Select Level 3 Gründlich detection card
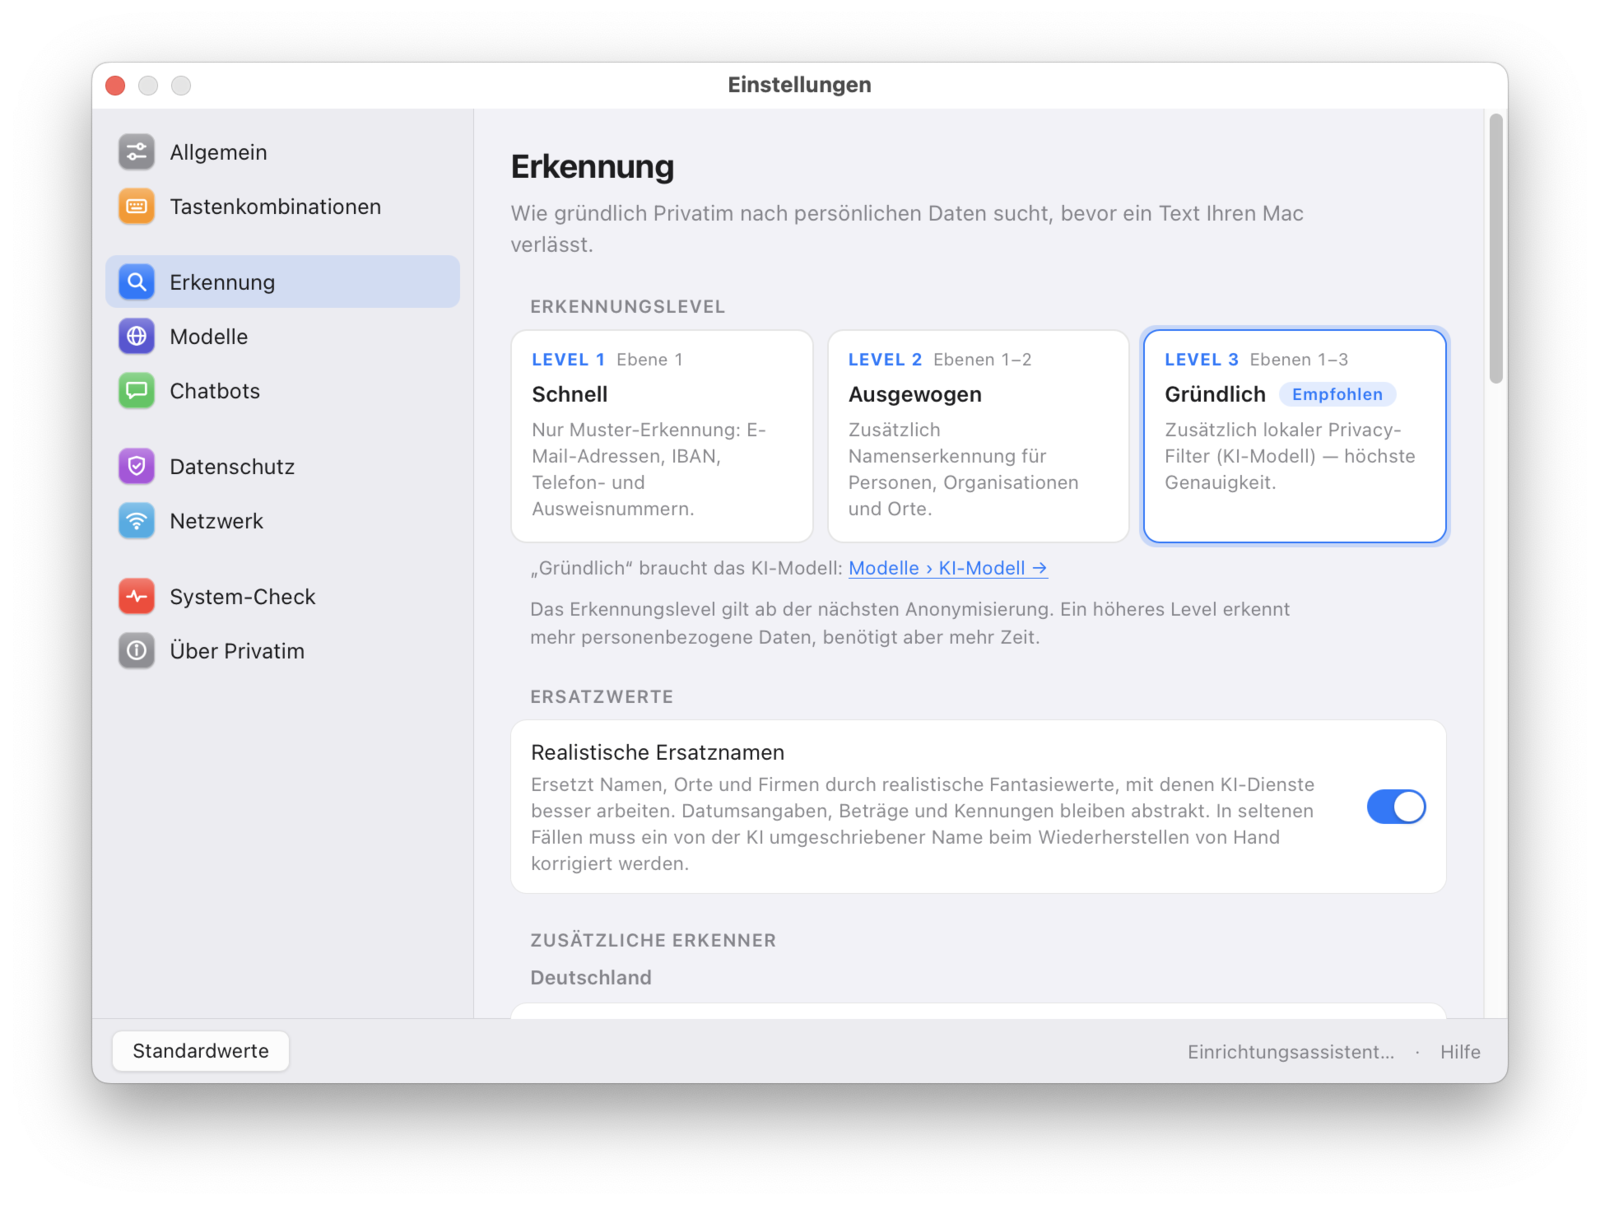1600x1205 pixels. (1294, 436)
